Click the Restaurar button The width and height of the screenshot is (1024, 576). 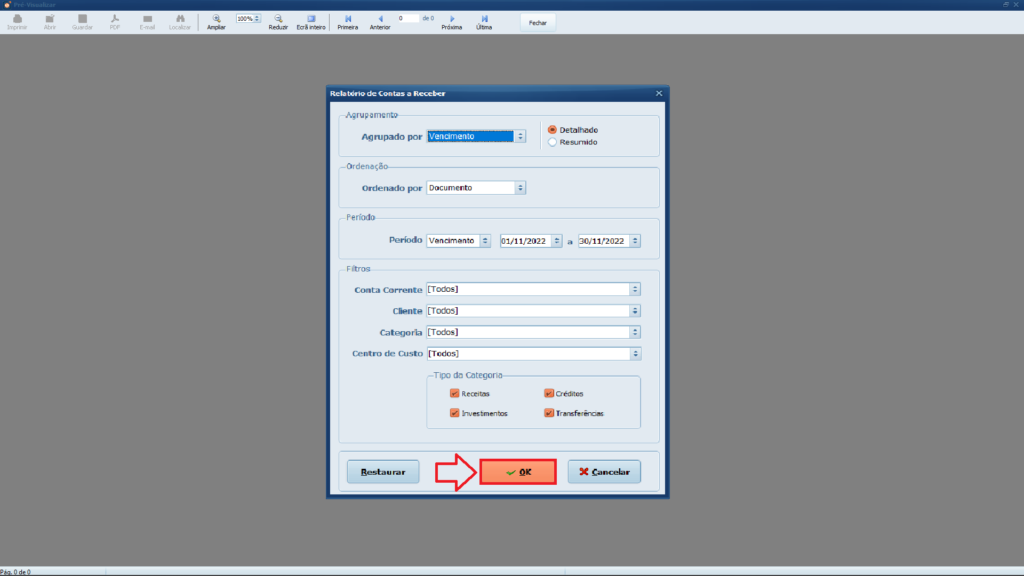tap(383, 472)
